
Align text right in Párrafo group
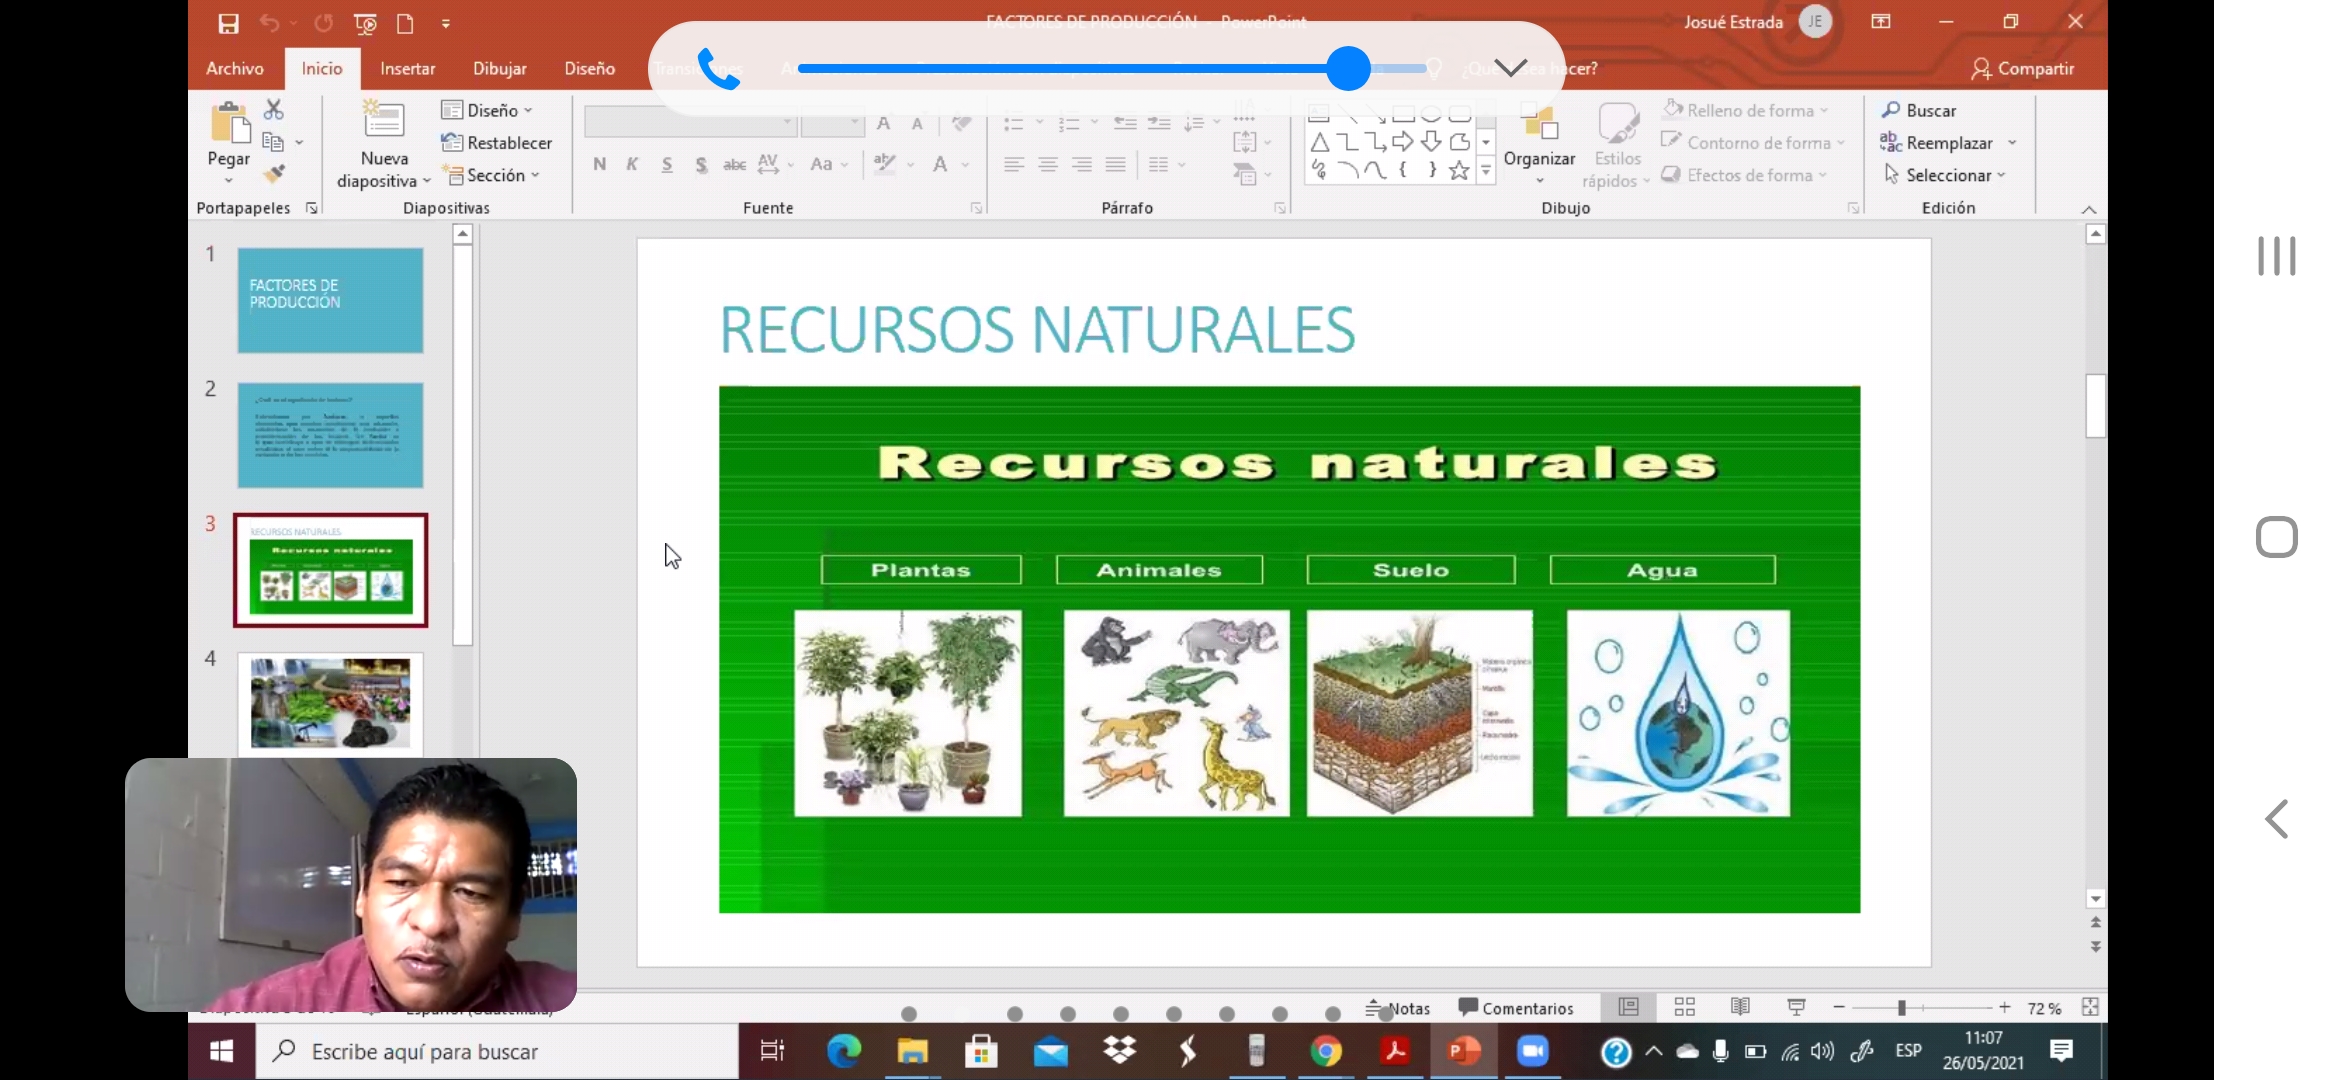1082,164
